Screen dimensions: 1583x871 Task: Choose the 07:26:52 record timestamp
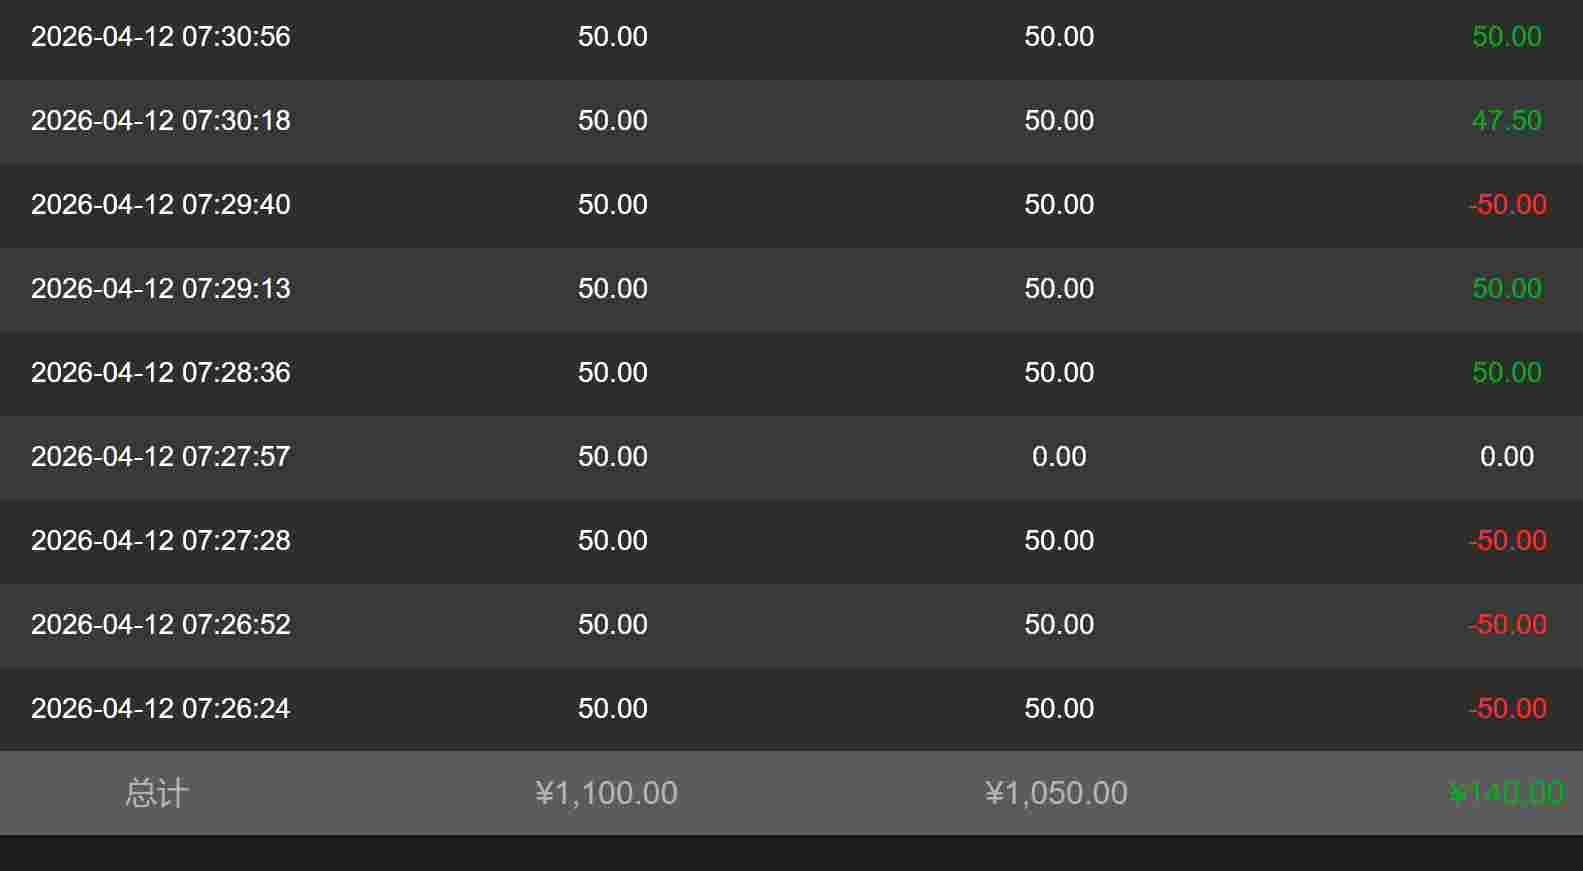(x=160, y=625)
